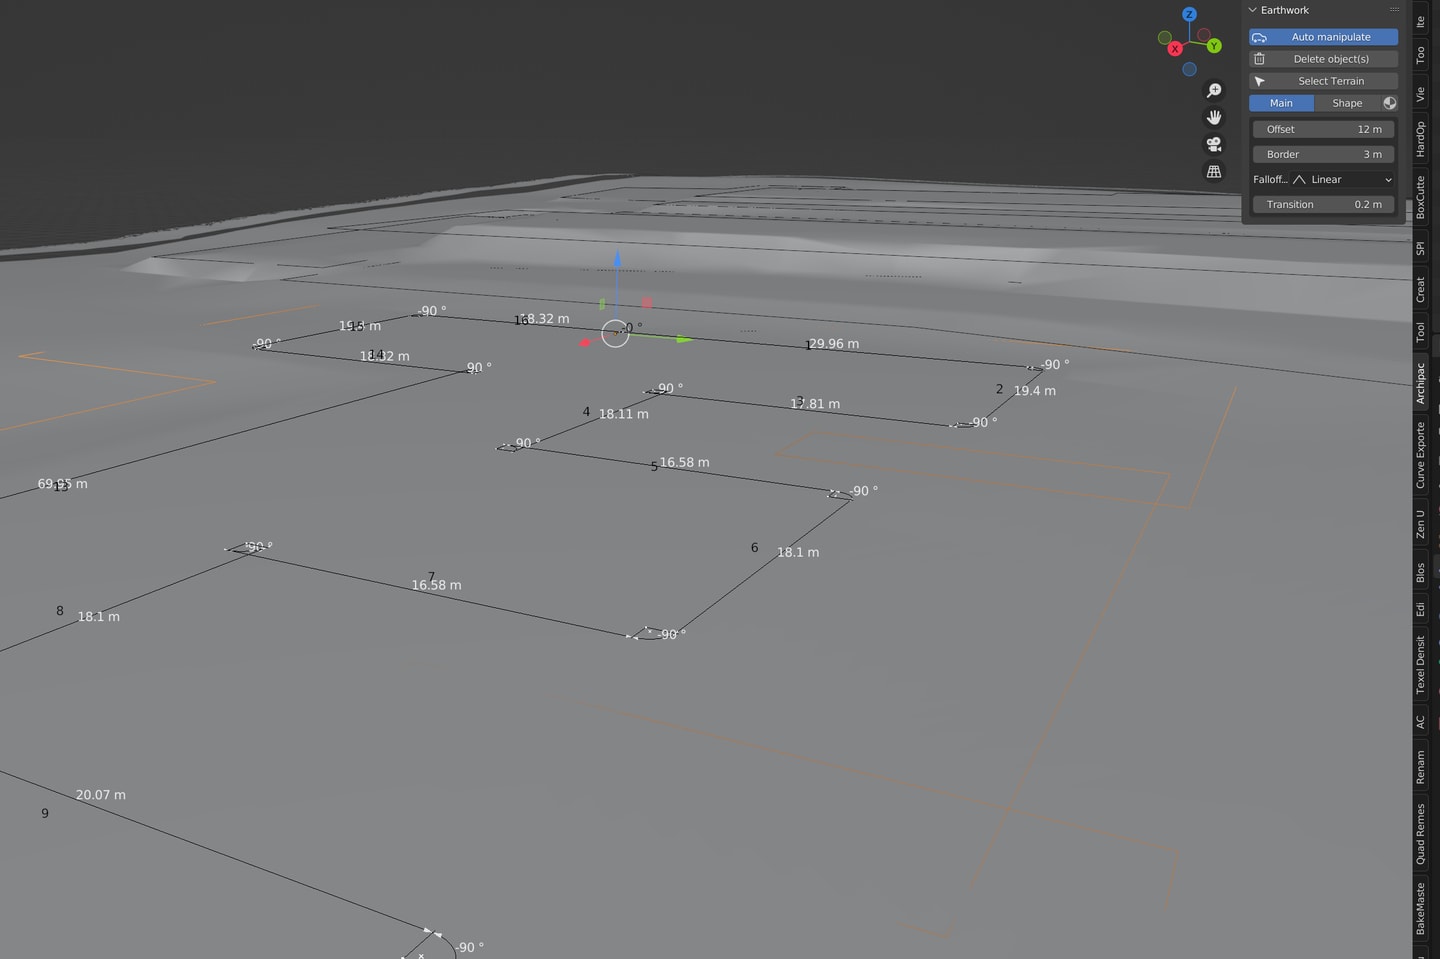Open the Blos sidebar tab
The height and width of the screenshot is (959, 1440).
coord(1420,573)
